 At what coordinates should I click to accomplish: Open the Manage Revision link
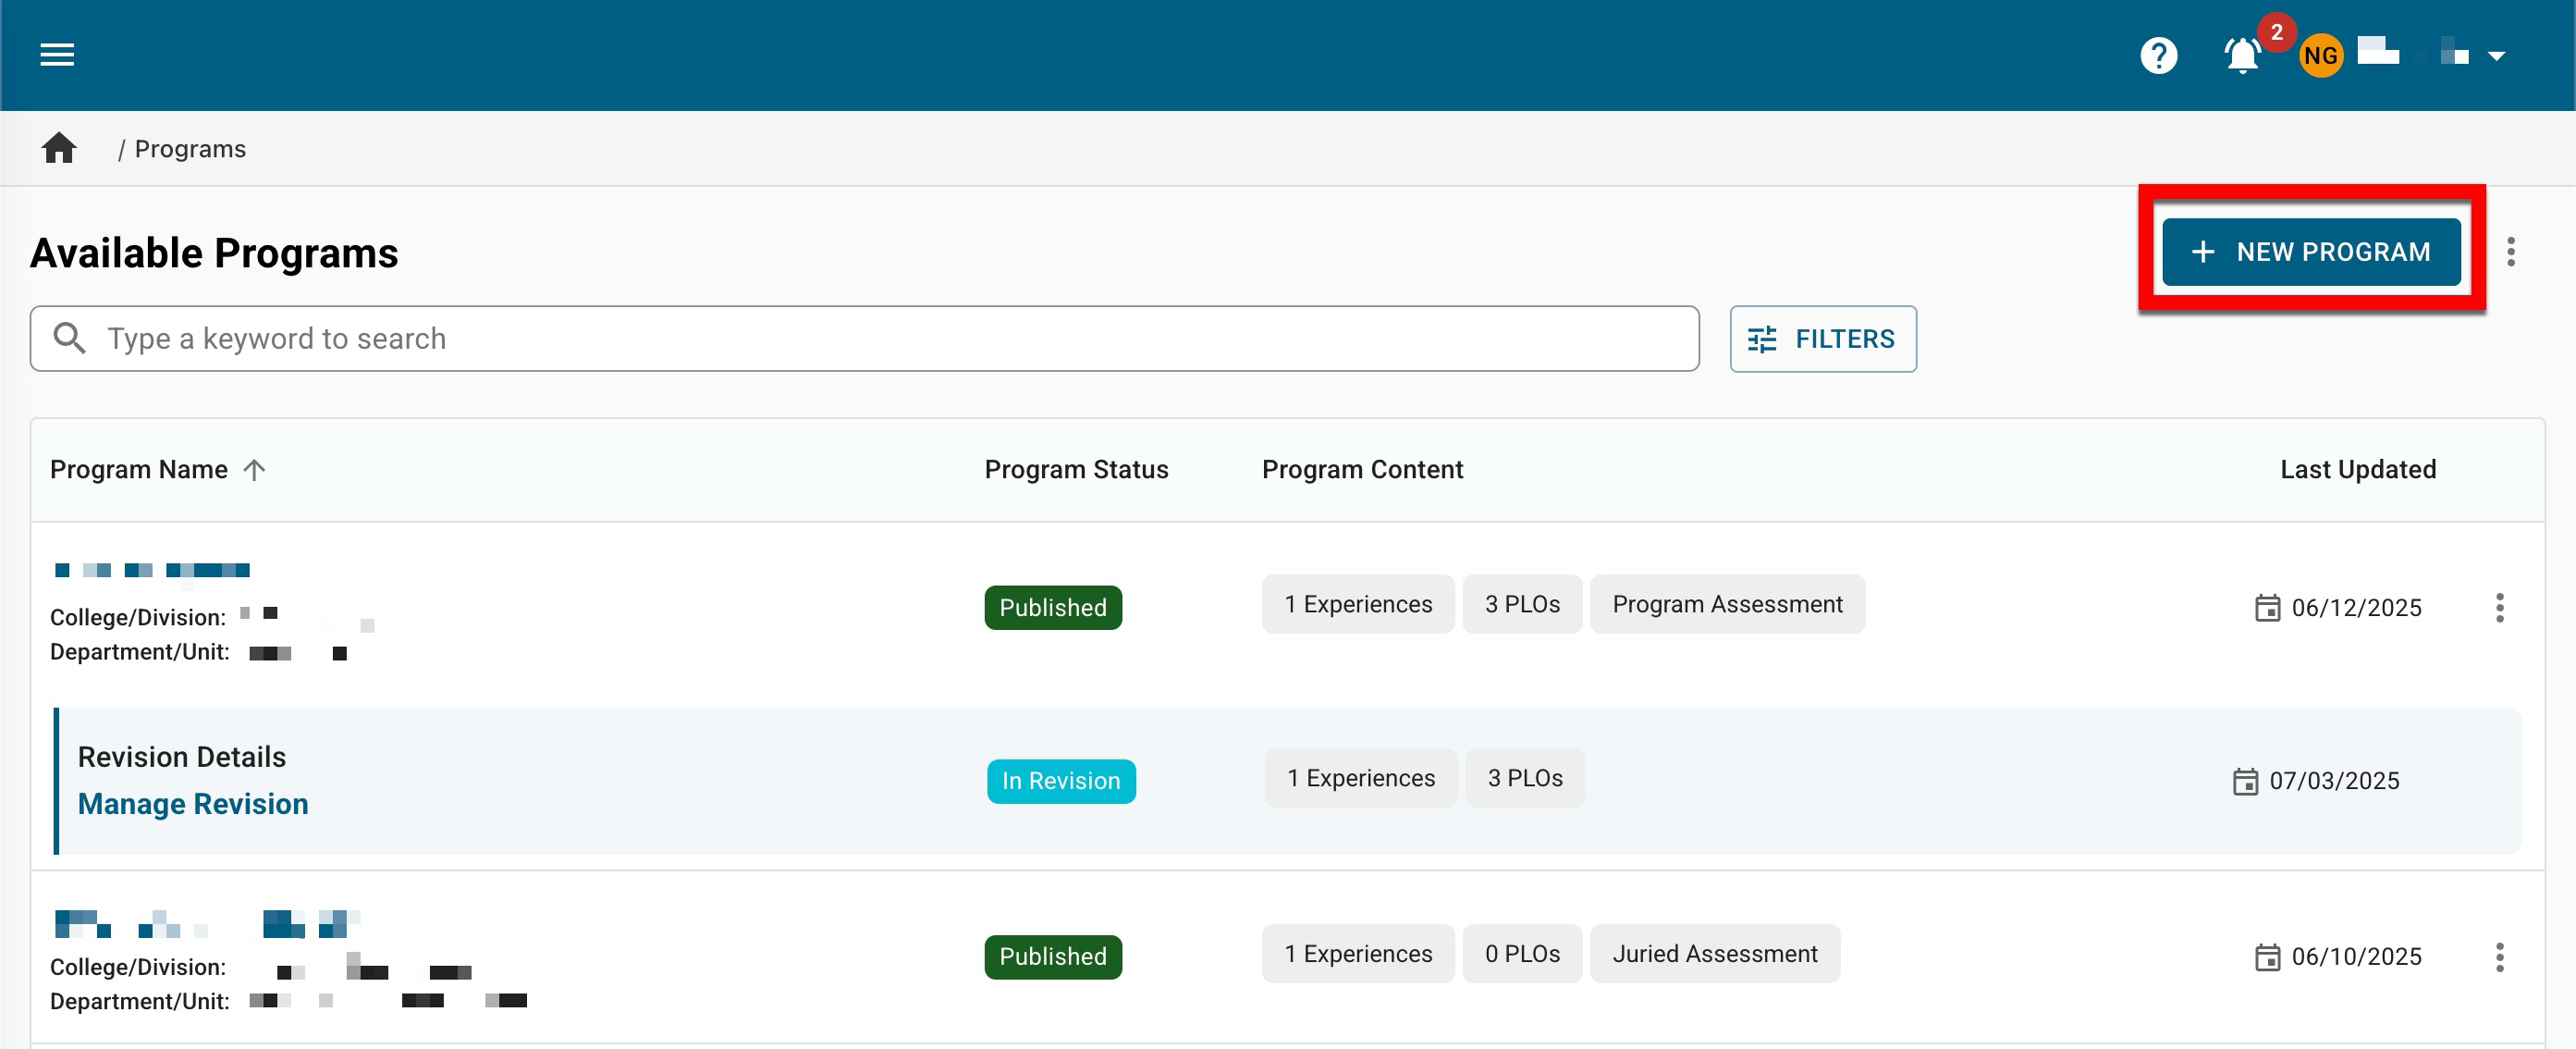pyautogui.click(x=193, y=804)
